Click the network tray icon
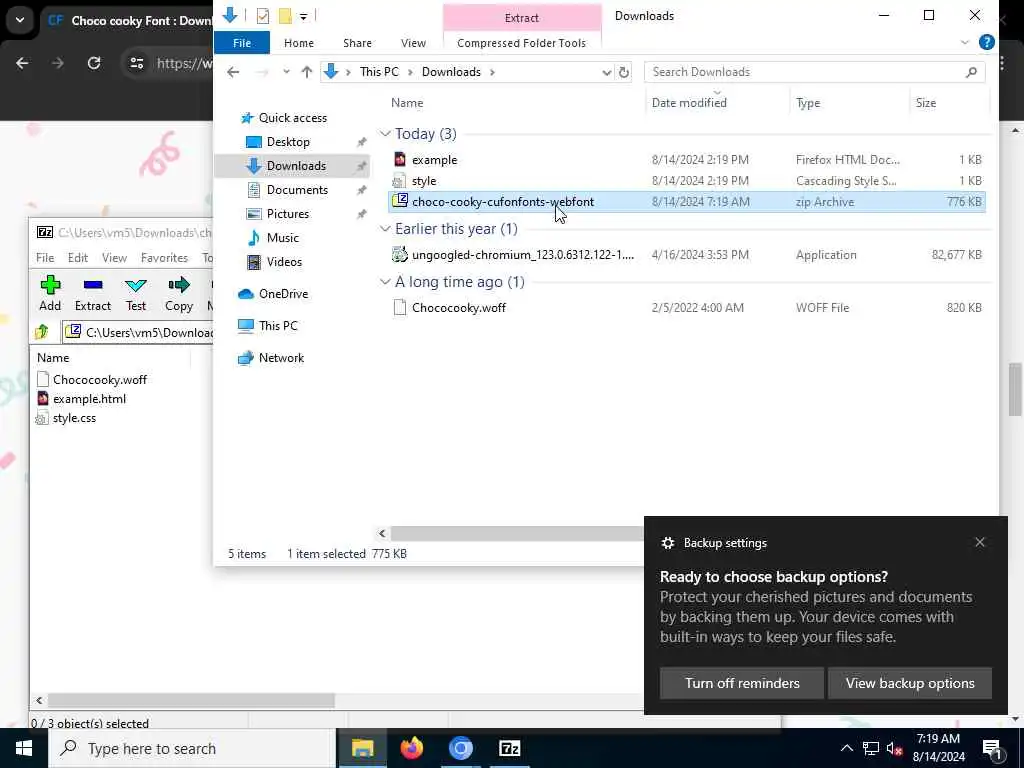The width and height of the screenshot is (1024, 768). pos(871,748)
